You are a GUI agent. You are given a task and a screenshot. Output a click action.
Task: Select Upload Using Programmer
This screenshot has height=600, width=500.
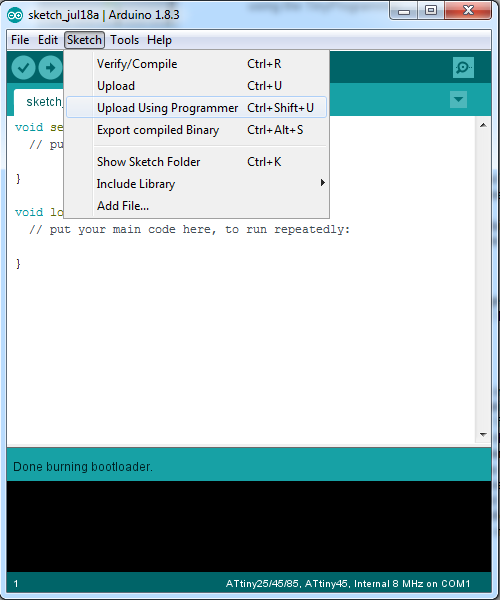(196, 108)
